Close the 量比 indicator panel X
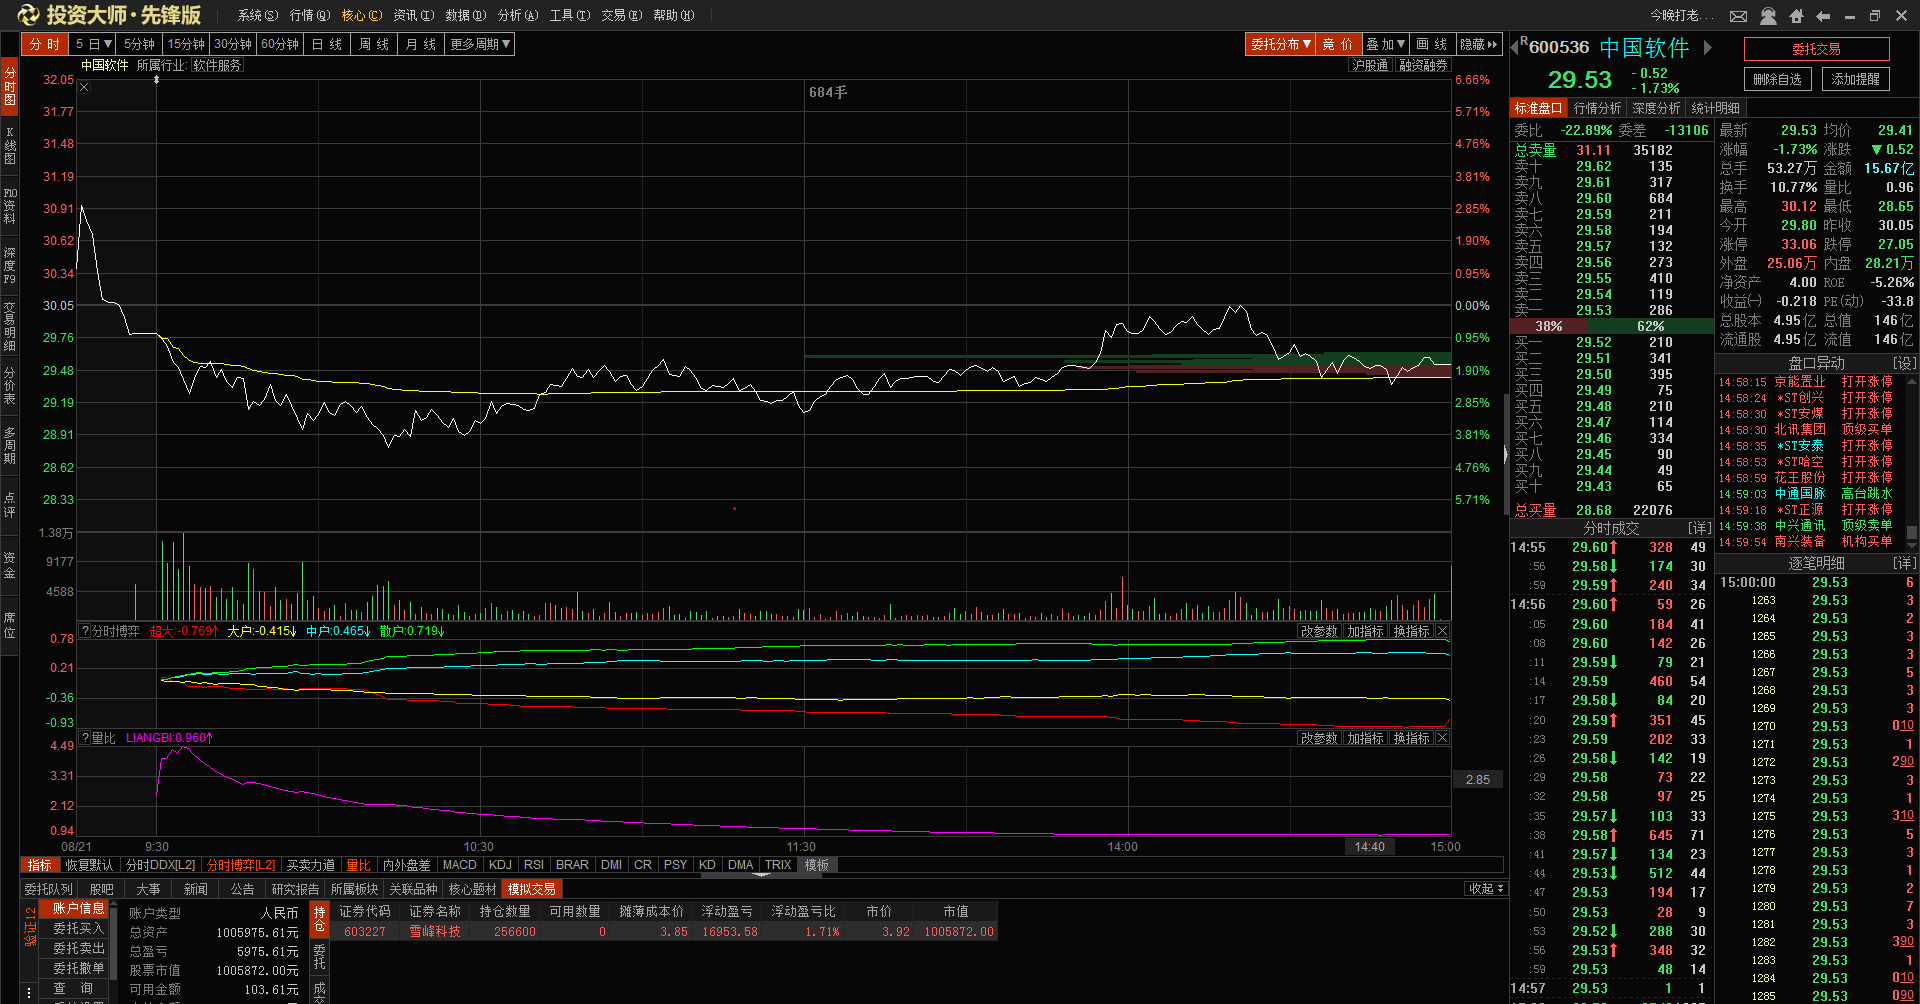 pos(1442,738)
